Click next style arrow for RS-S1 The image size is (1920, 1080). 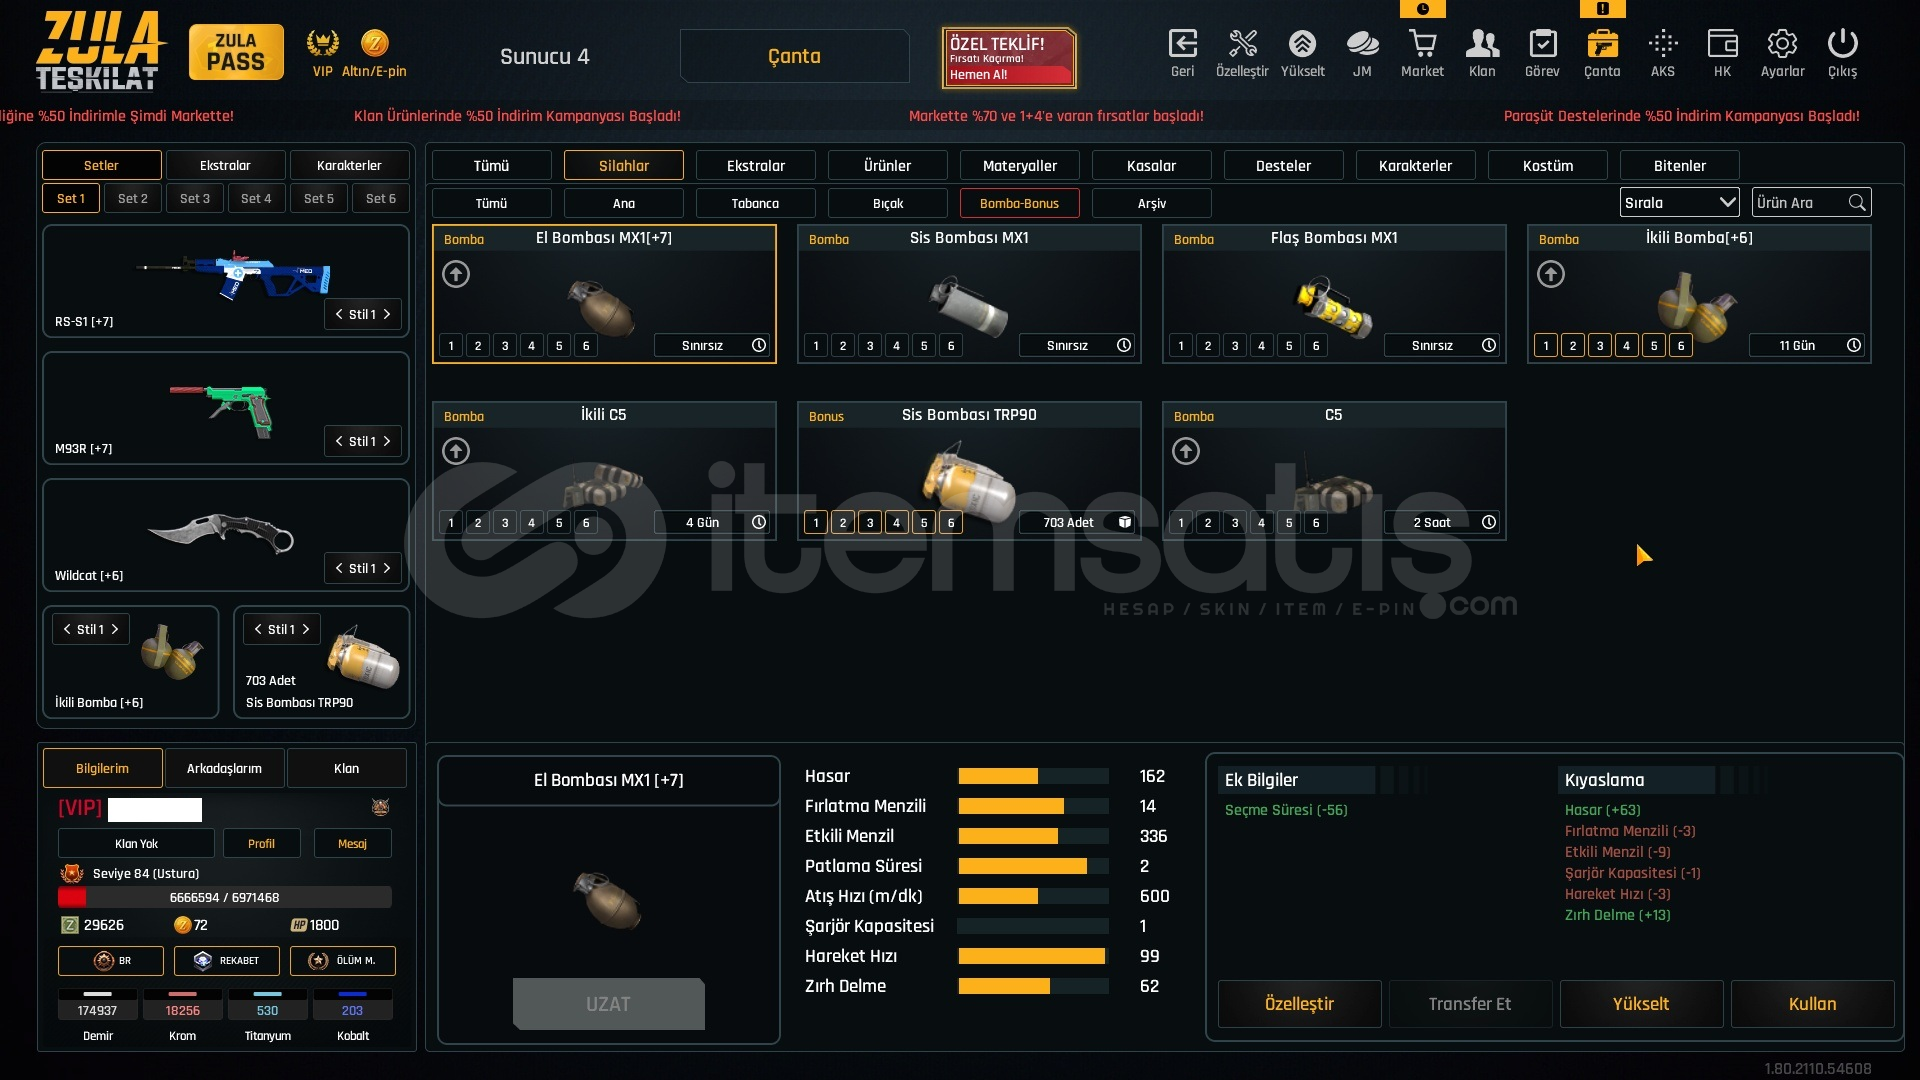(x=387, y=314)
